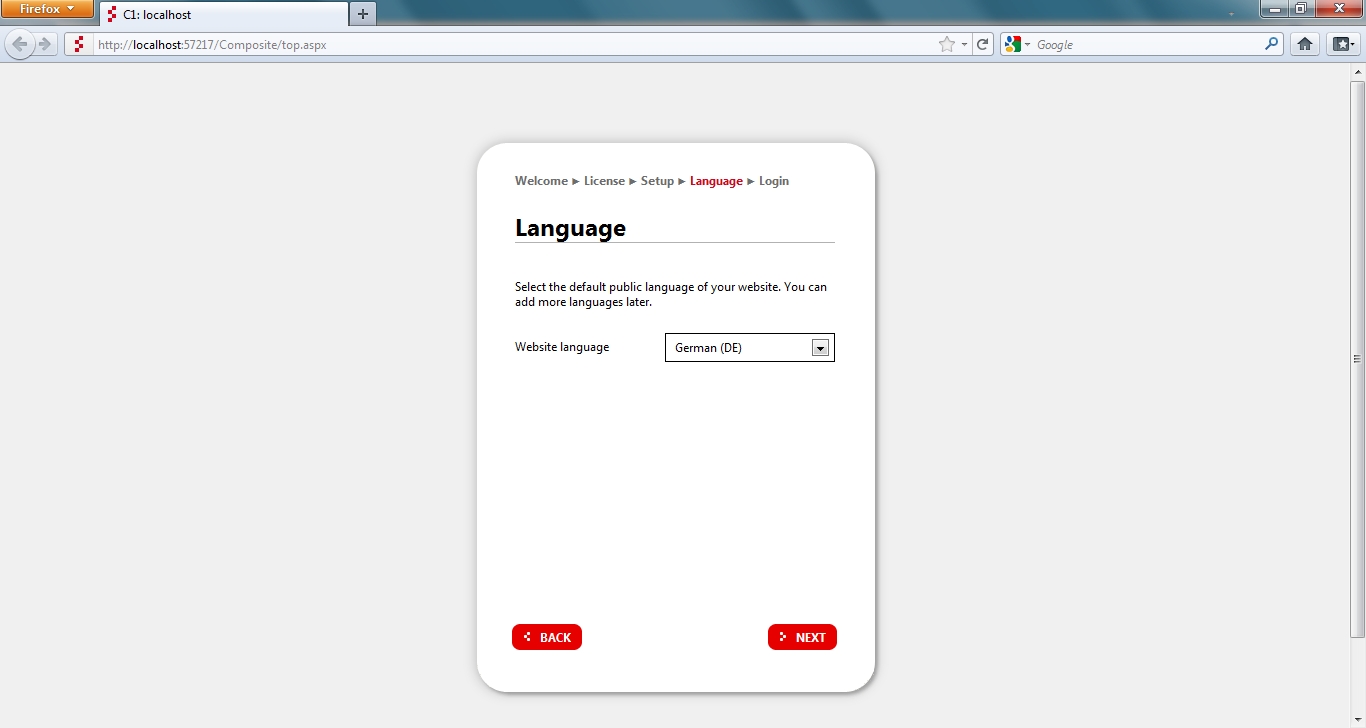The height and width of the screenshot is (728, 1366).
Task: Bookmark page with the star icon
Action: [x=946, y=44]
